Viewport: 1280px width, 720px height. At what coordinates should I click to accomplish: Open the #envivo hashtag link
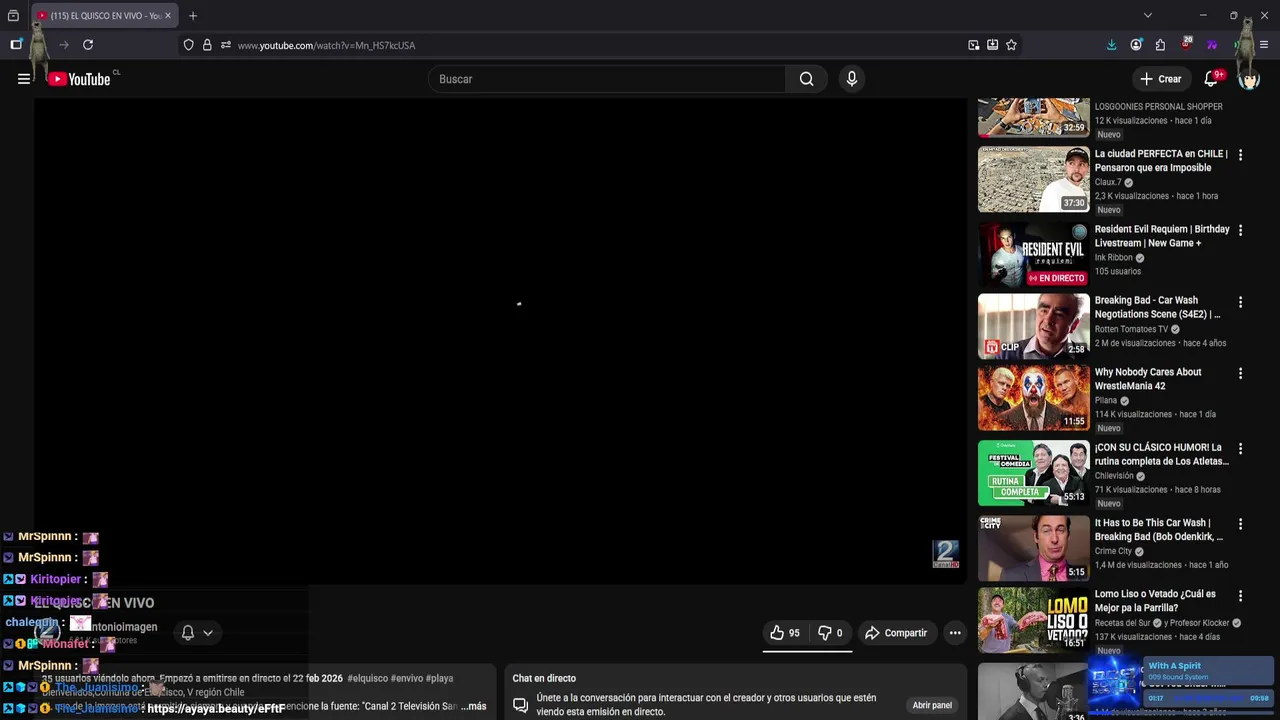pos(407,678)
